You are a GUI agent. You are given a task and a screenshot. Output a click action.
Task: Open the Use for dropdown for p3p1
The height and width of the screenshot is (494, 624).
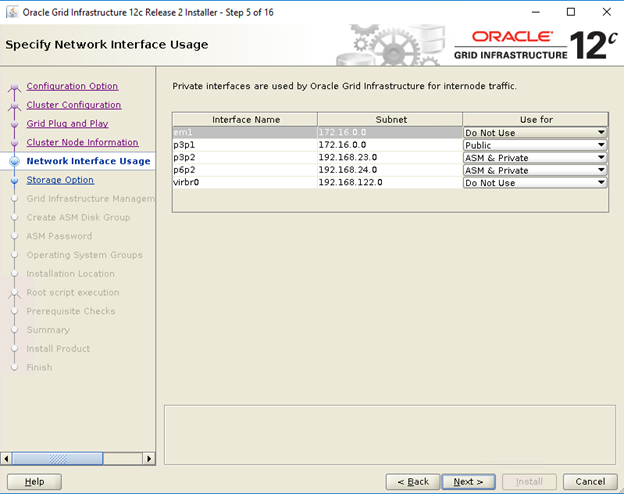pos(535,145)
